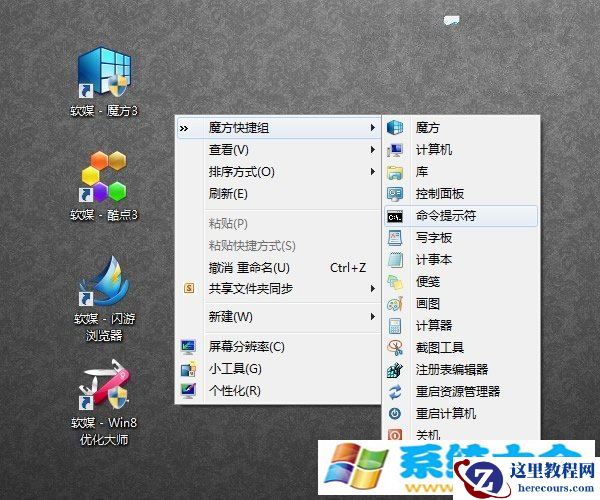Viewport: 600px width, 500px height.
Task: Click the 库 library folder icon
Action: pyautogui.click(x=395, y=172)
